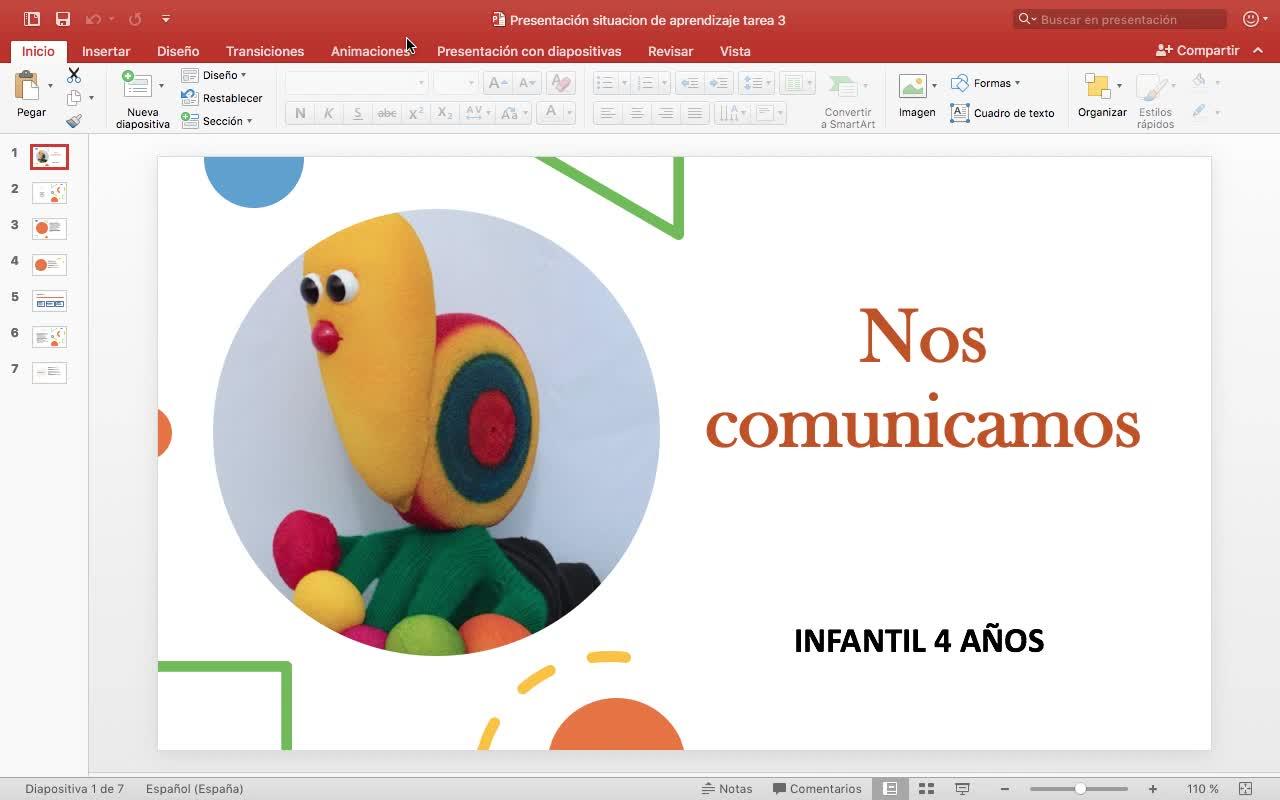Click the Restablecer button

tap(222, 98)
